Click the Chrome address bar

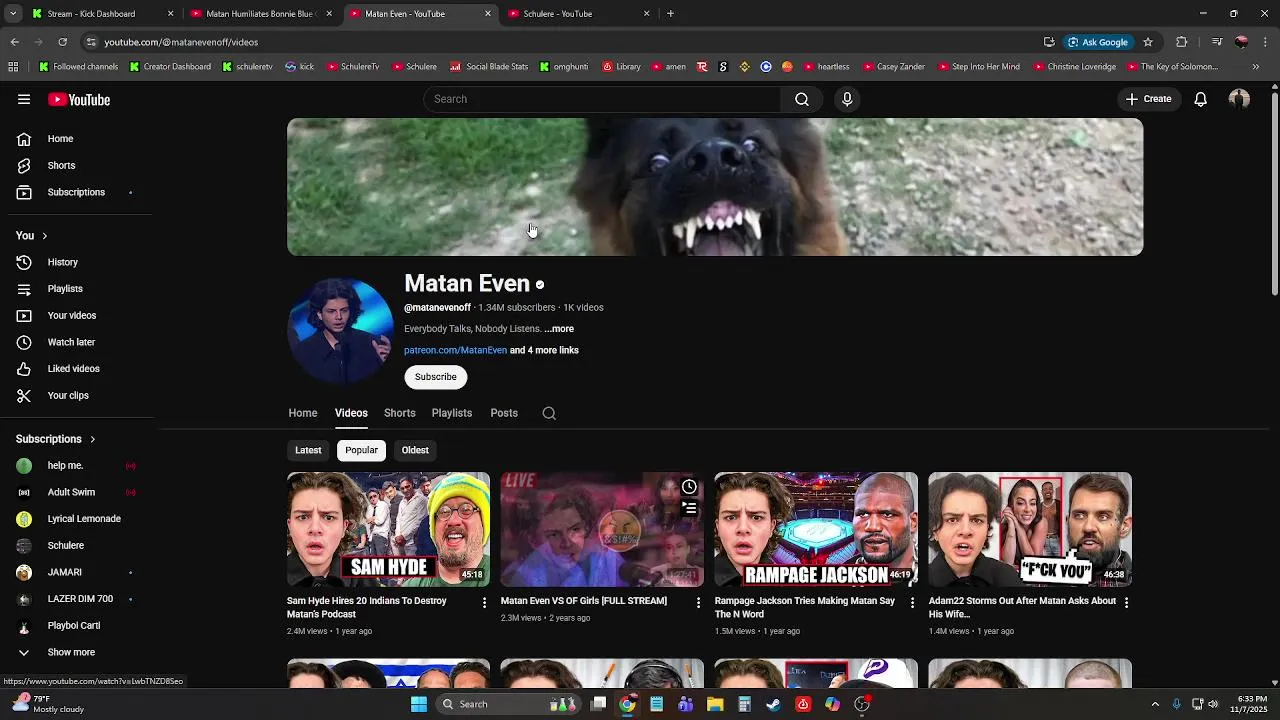[560, 42]
